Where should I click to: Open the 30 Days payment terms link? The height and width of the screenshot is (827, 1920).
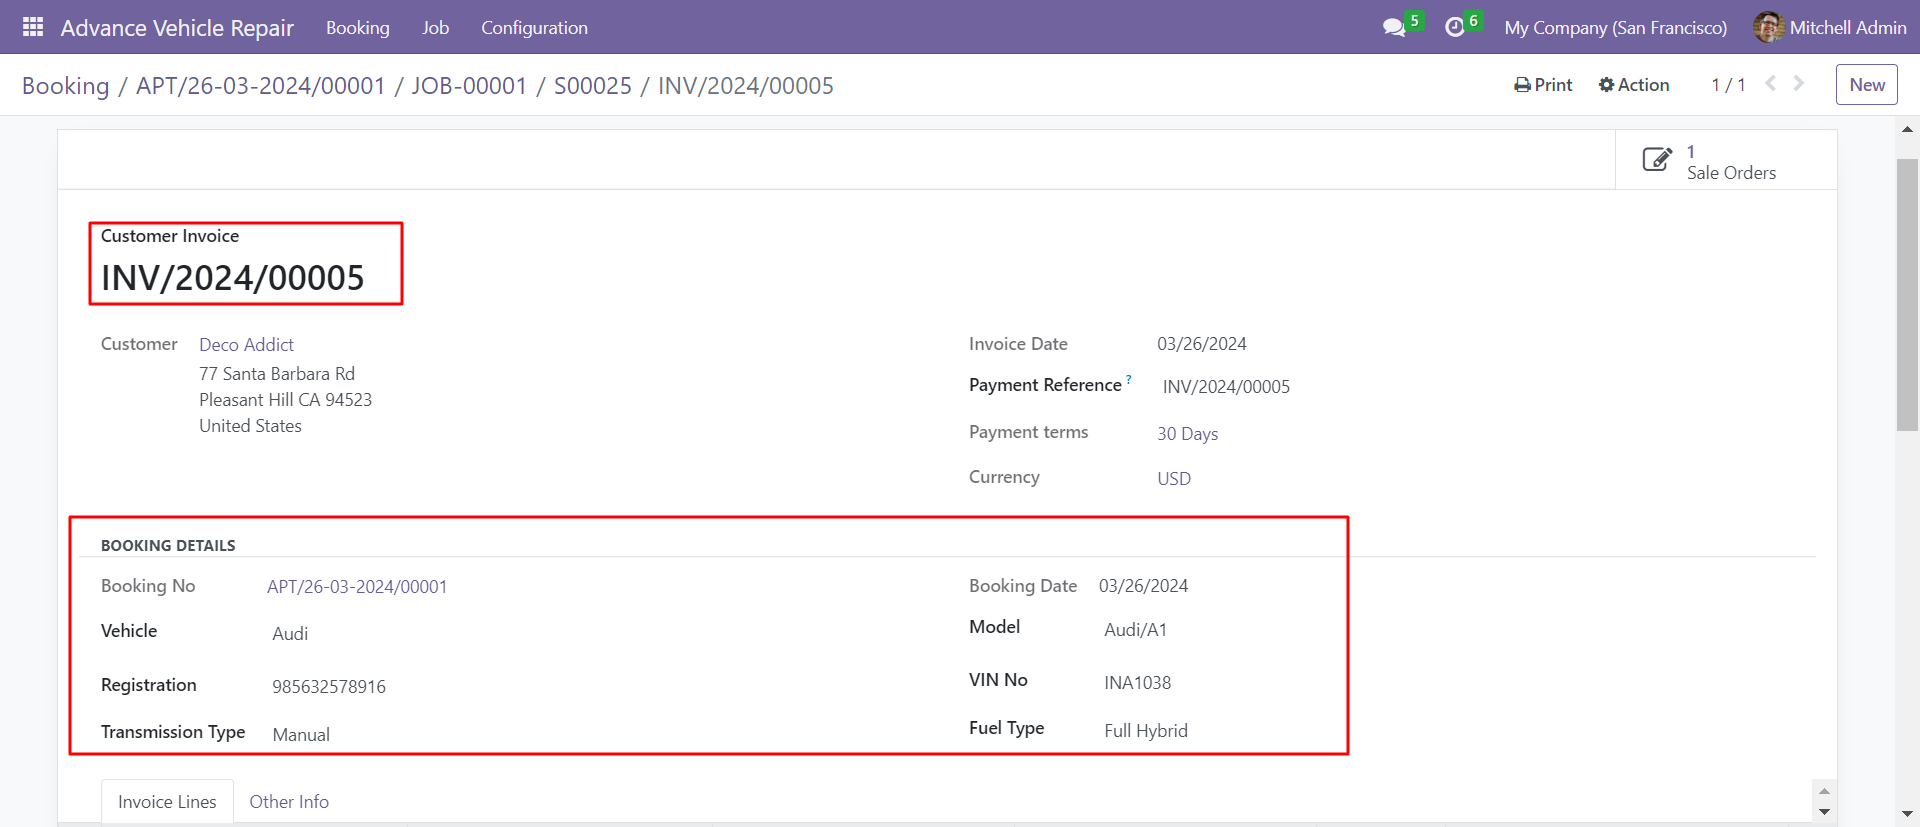point(1187,434)
